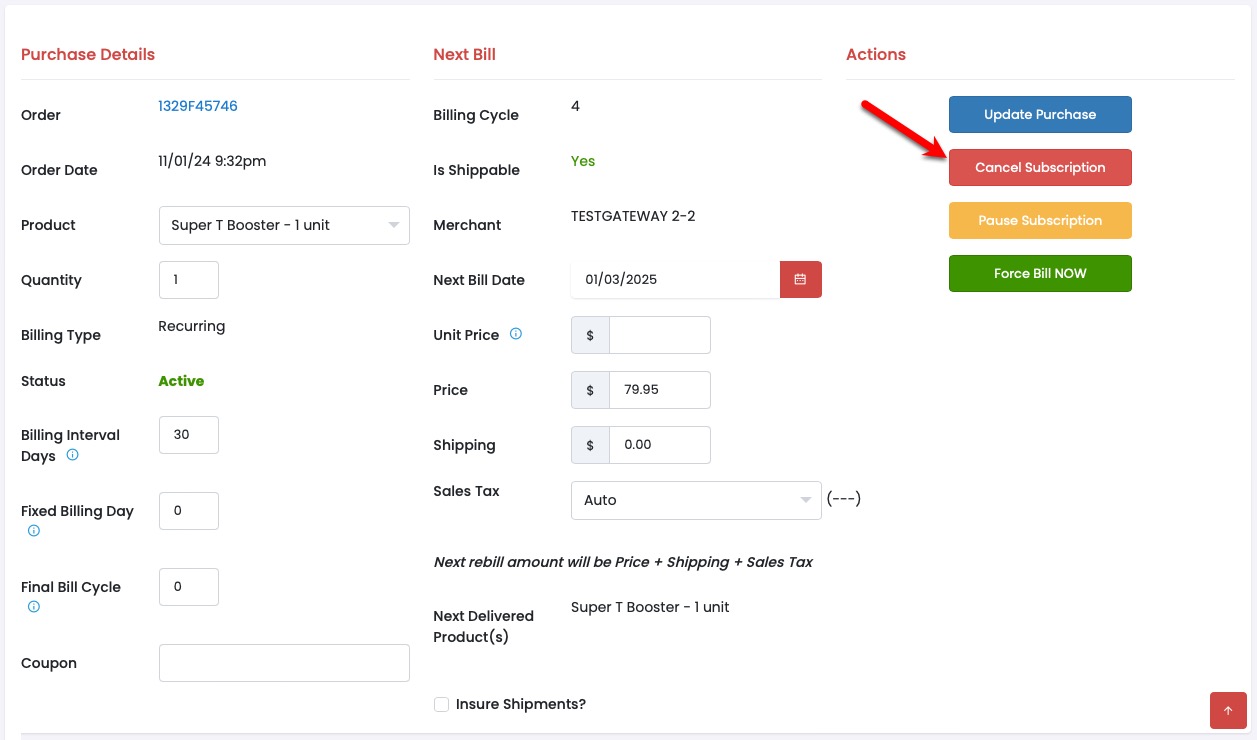Click the scroll-to-top arrow button
The width and height of the screenshot is (1257, 740).
1228,710
